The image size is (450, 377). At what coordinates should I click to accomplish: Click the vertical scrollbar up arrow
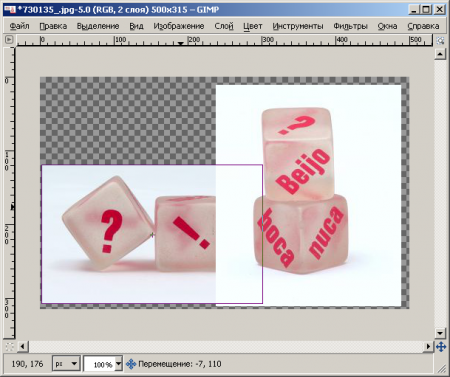pos(440,54)
